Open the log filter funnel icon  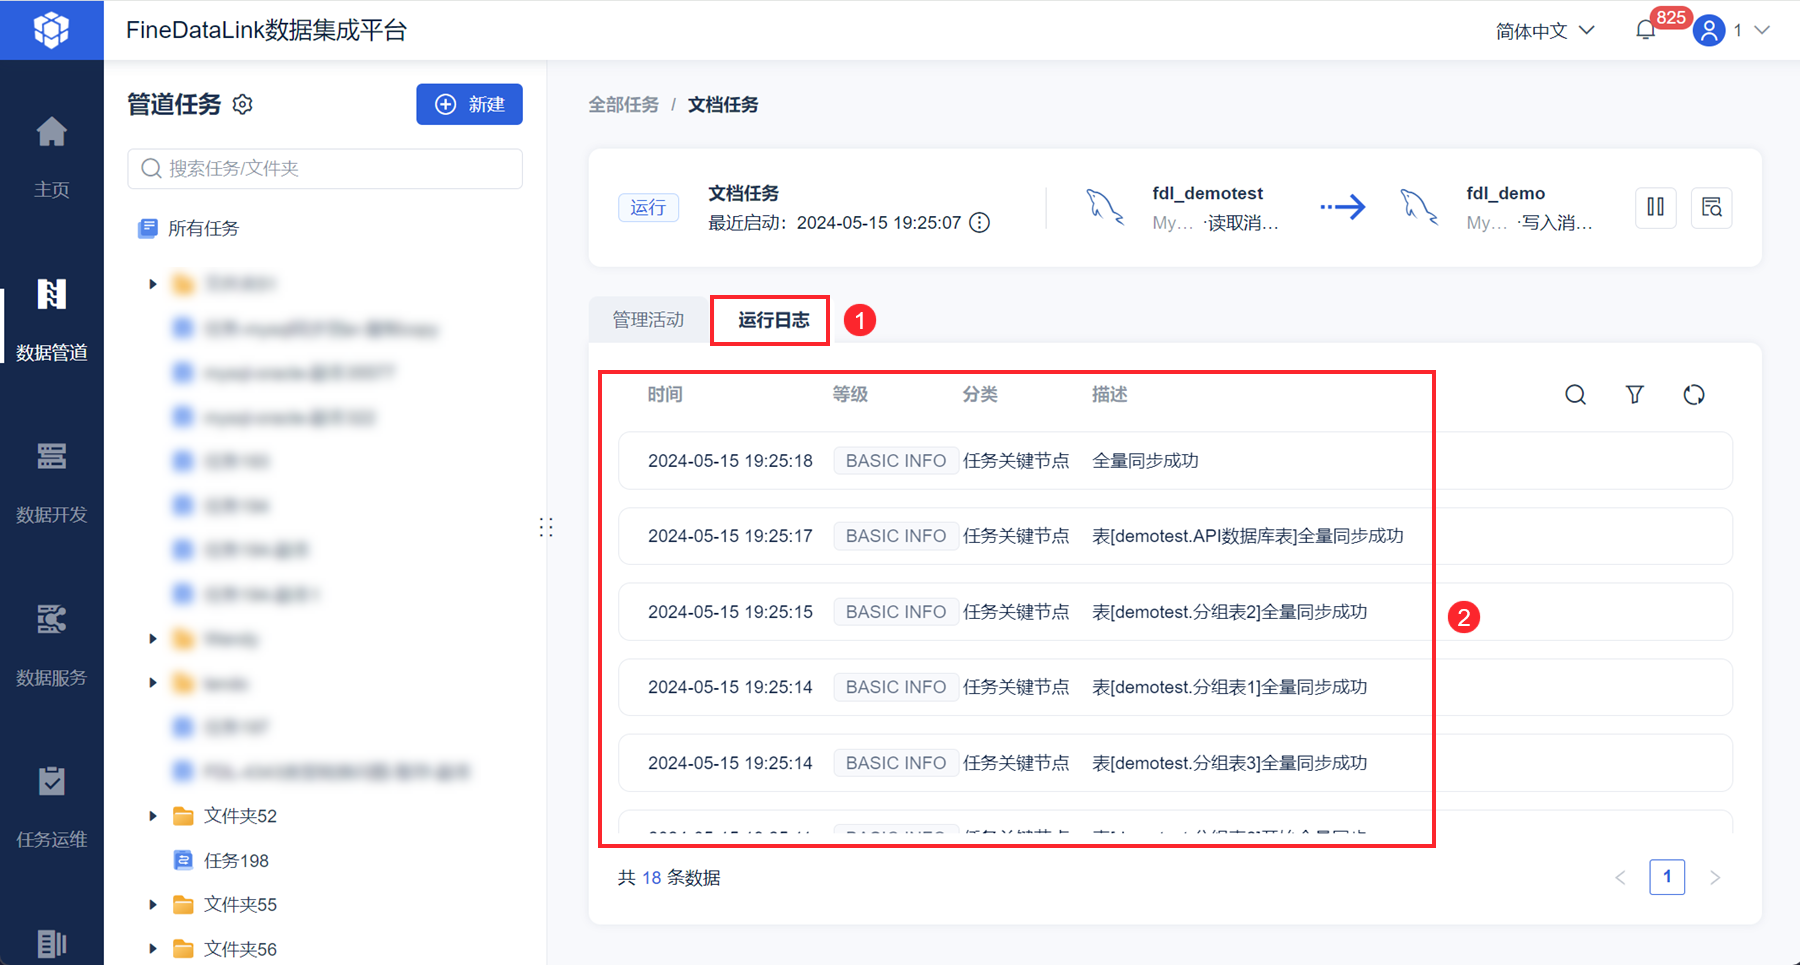tap(1635, 395)
